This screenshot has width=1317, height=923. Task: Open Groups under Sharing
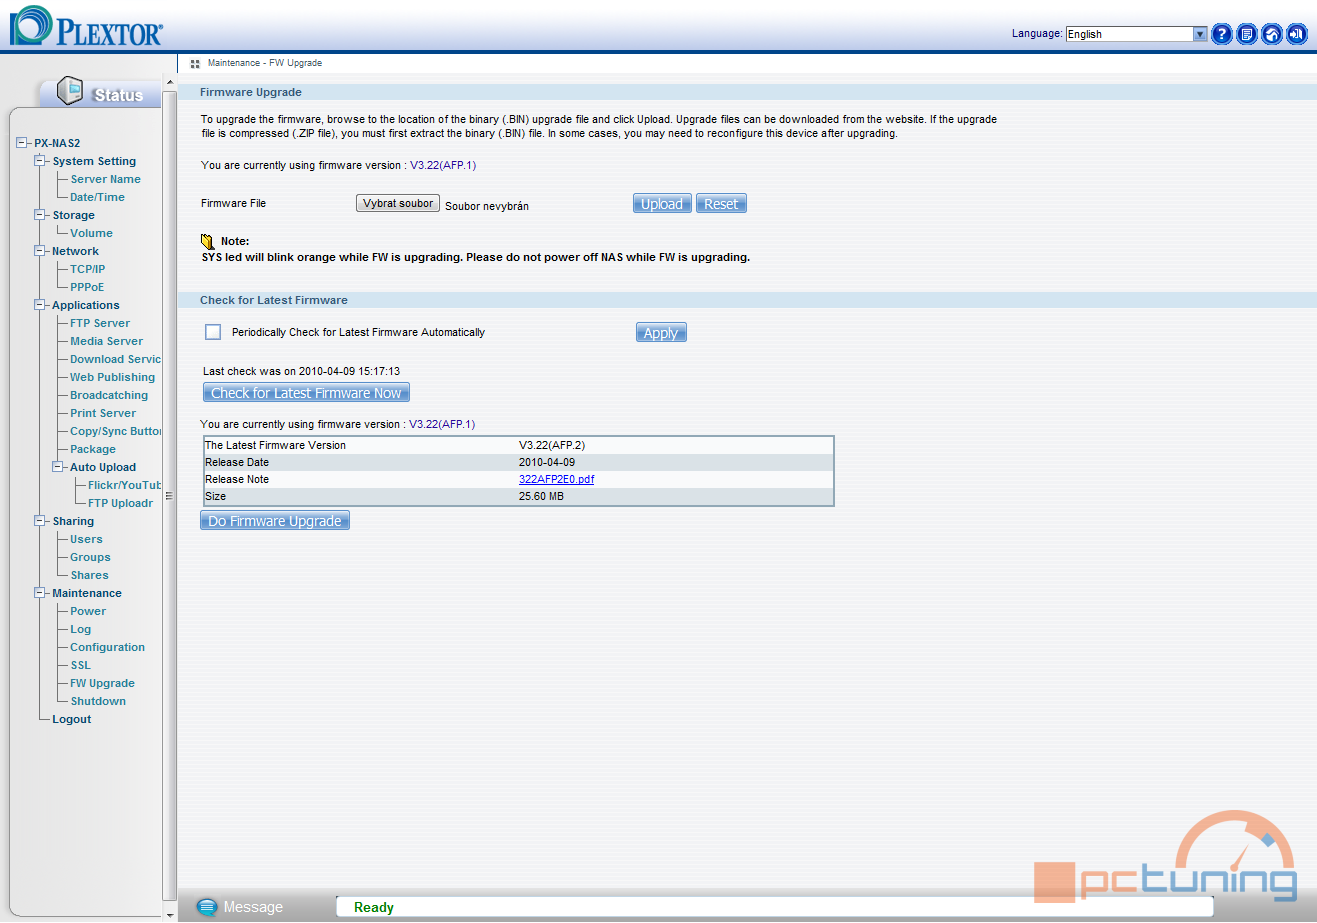90,557
